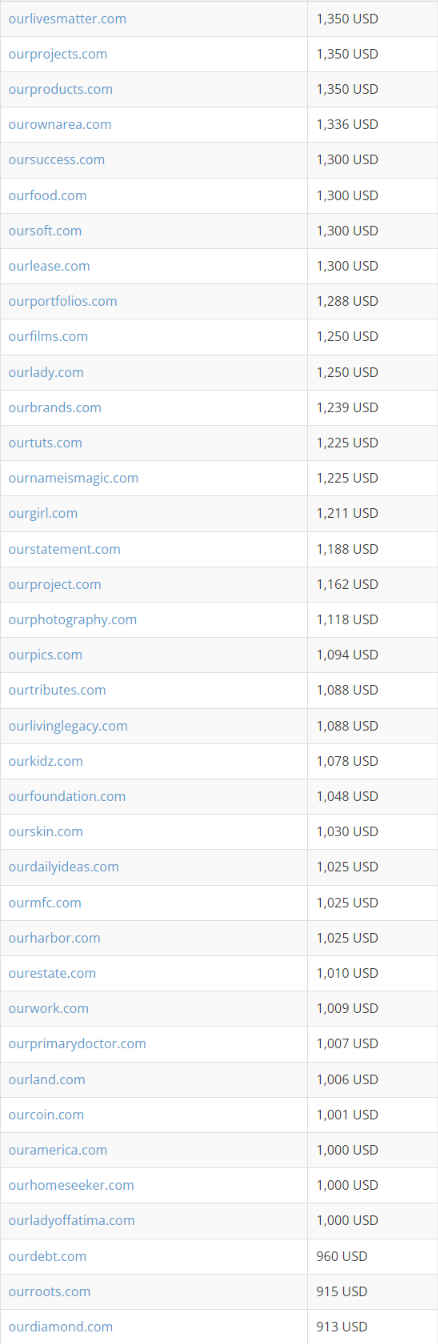
Task: Open ourladyoffatima.com listing
Action: coord(71,1220)
